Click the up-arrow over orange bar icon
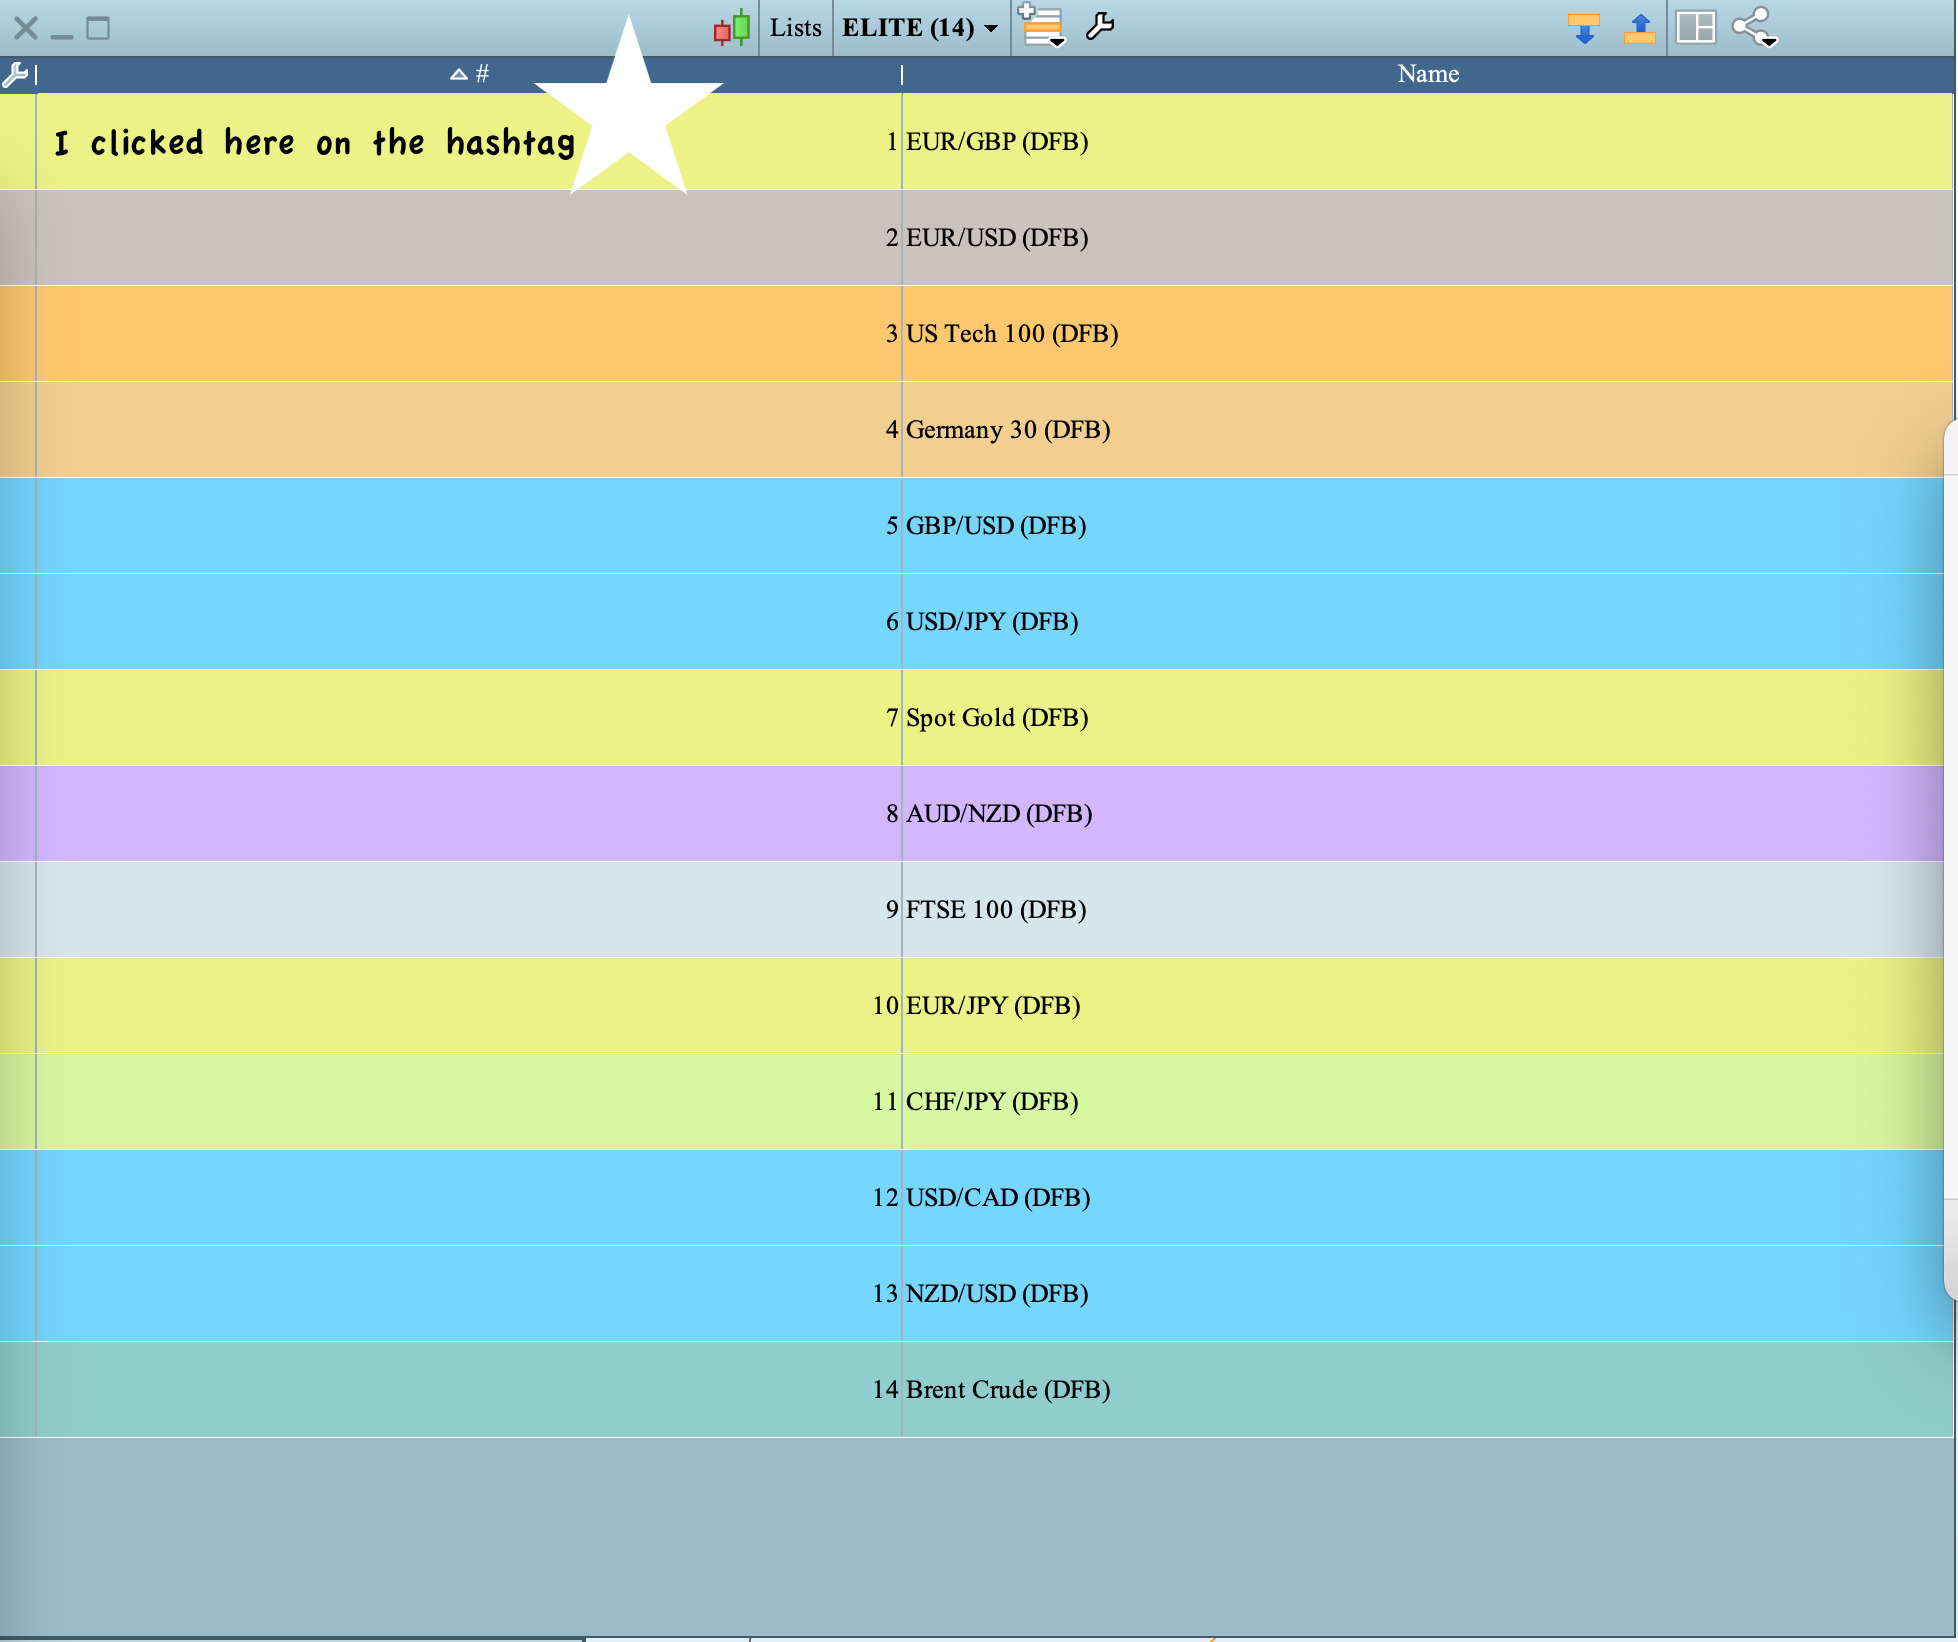1958x1642 pixels. [x=1639, y=28]
